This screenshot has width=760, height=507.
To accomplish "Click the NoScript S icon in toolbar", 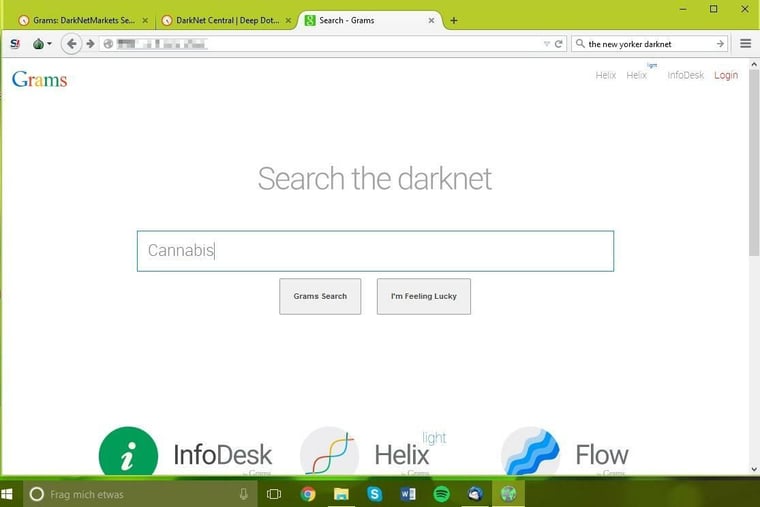I will (15, 44).
